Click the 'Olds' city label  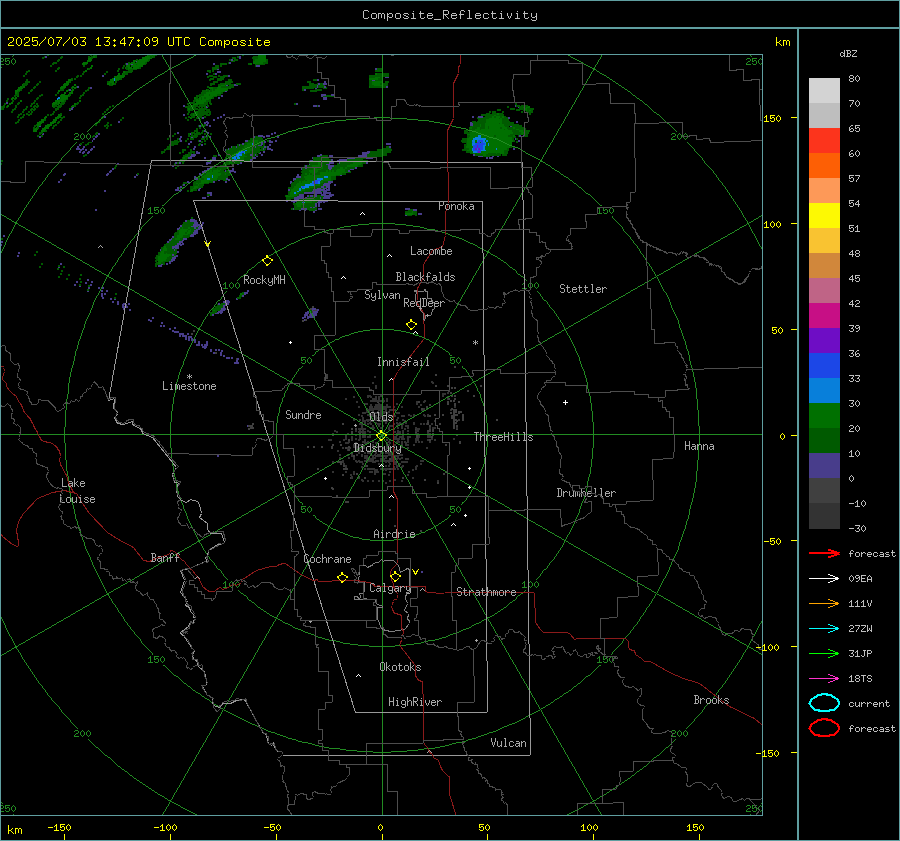tap(381, 417)
